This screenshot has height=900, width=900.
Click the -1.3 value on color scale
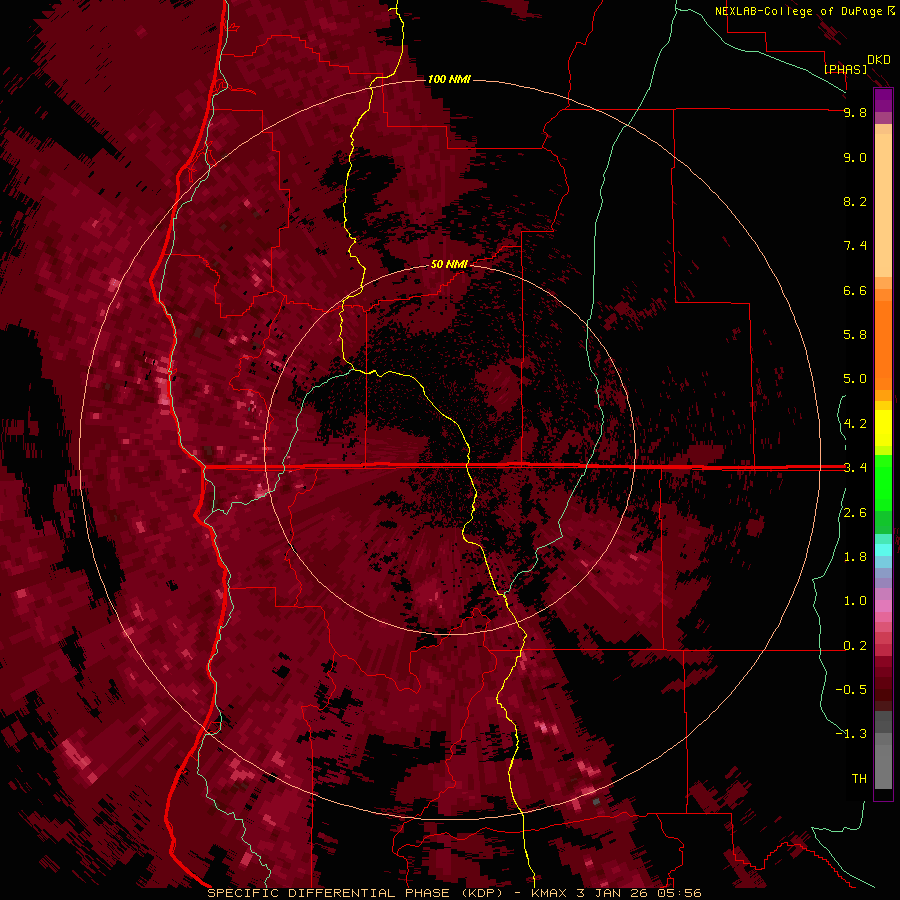pyautogui.click(x=851, y=734)
